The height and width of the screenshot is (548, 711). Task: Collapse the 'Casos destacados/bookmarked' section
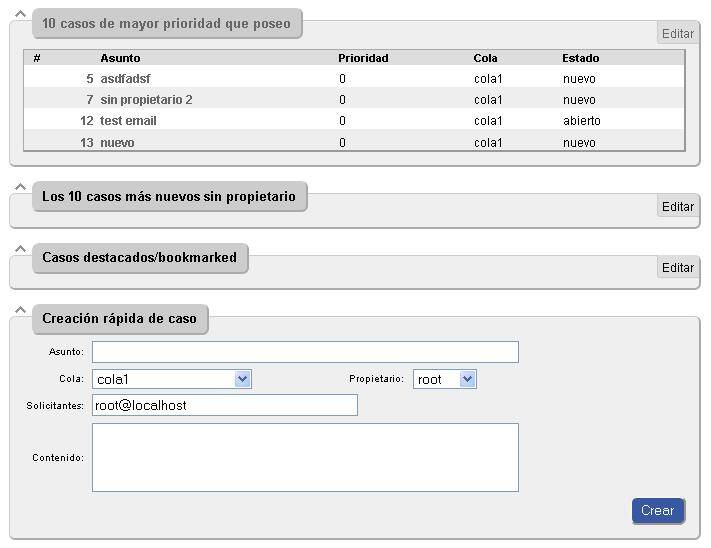coord(21,248)
